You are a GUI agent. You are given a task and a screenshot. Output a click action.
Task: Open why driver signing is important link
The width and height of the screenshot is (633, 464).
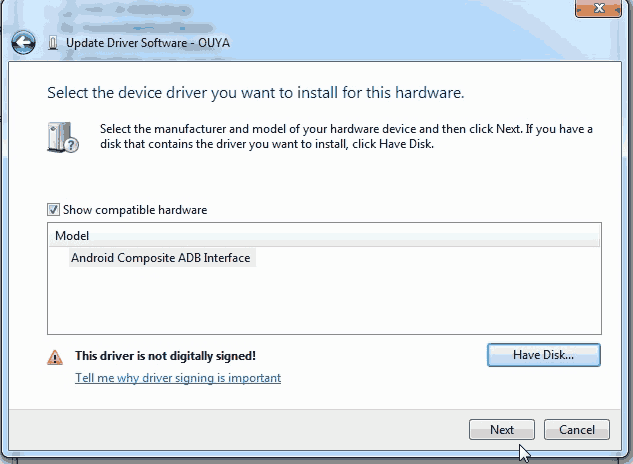(x=178, y=378)
